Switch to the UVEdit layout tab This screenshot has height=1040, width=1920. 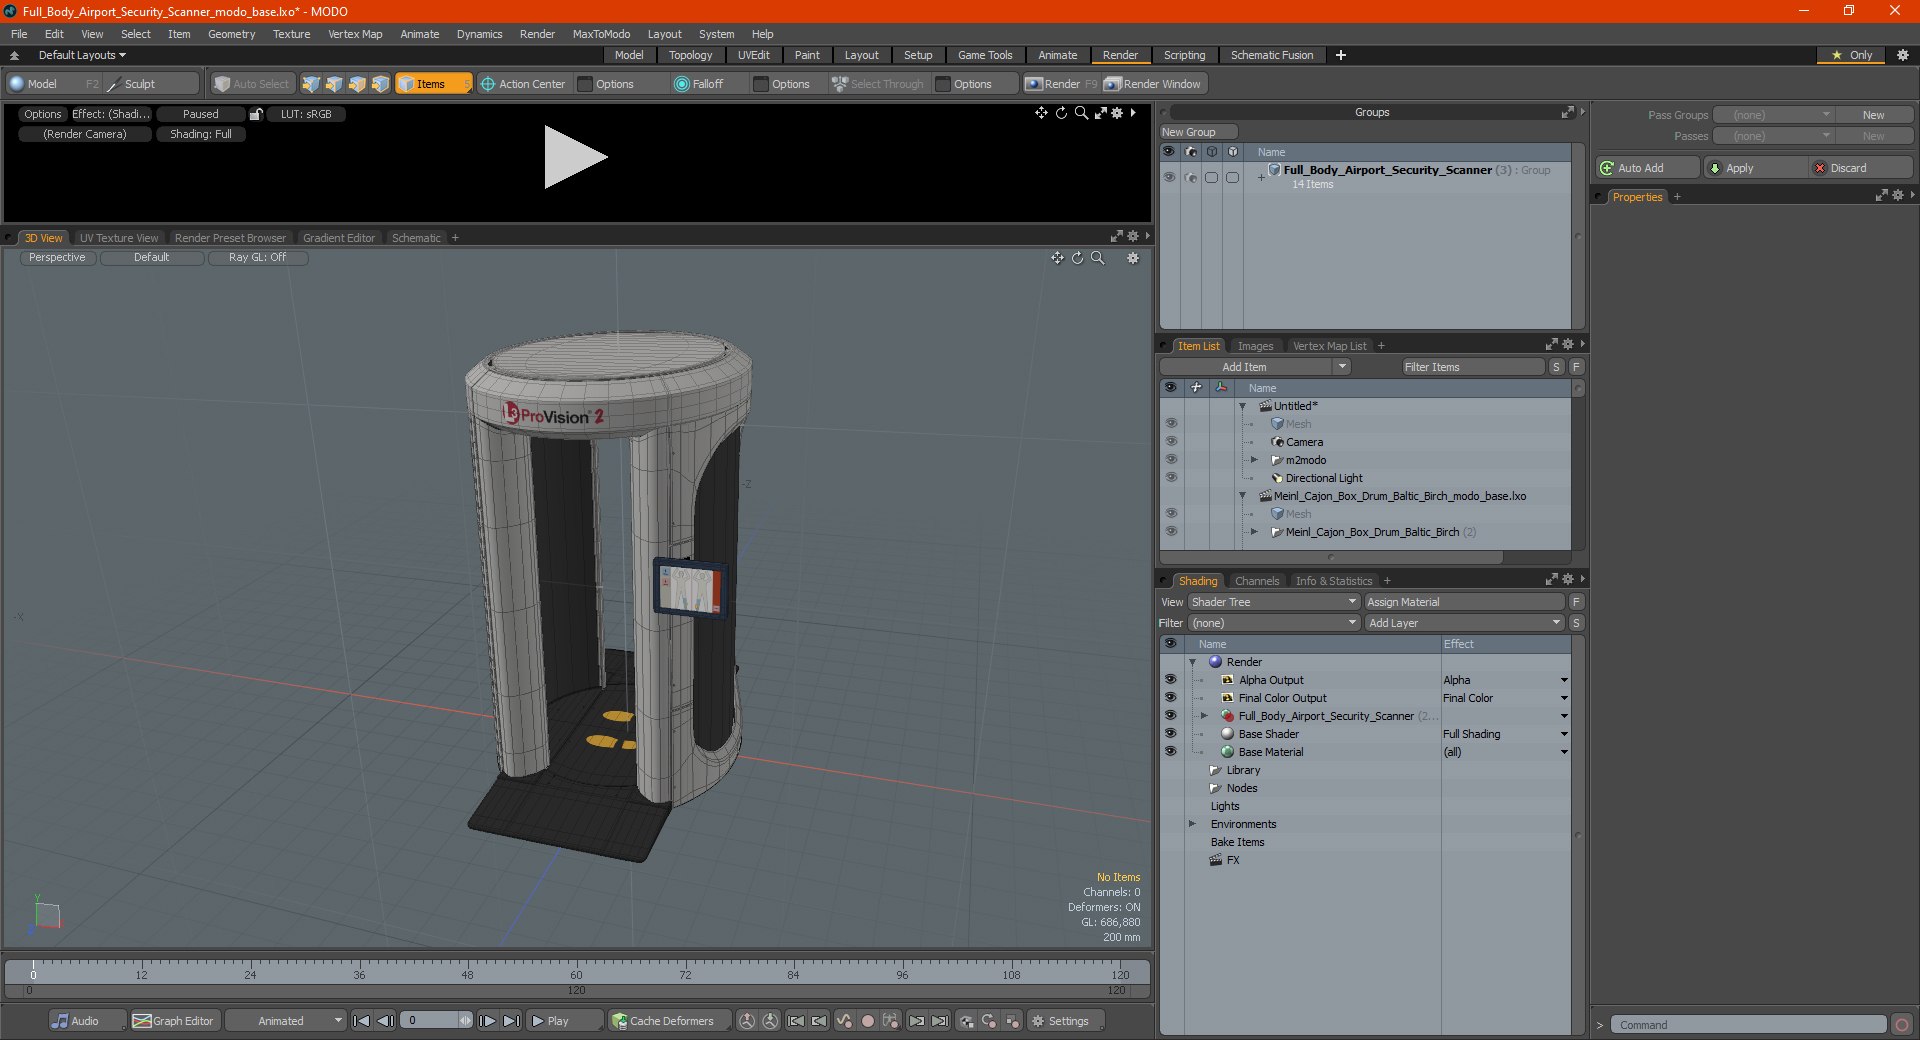pyautogui.click(x=753, y=55)
